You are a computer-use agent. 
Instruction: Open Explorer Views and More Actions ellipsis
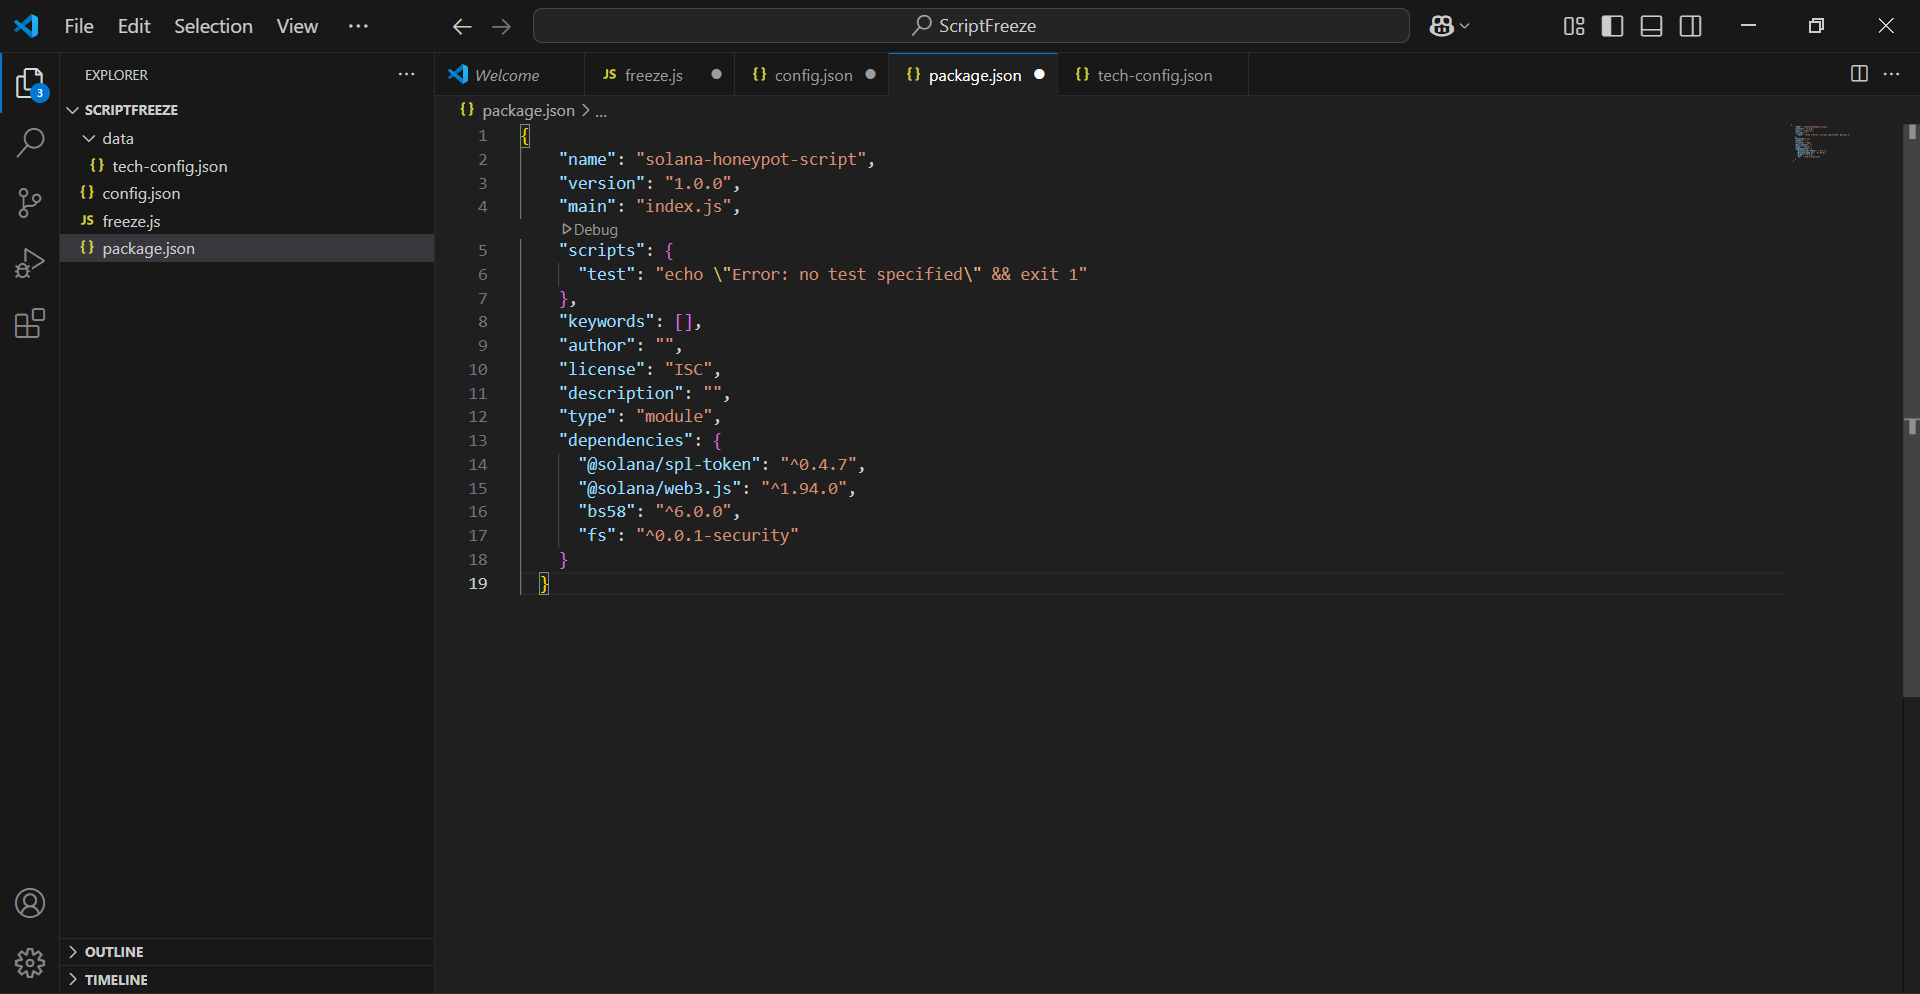(406, 74)
